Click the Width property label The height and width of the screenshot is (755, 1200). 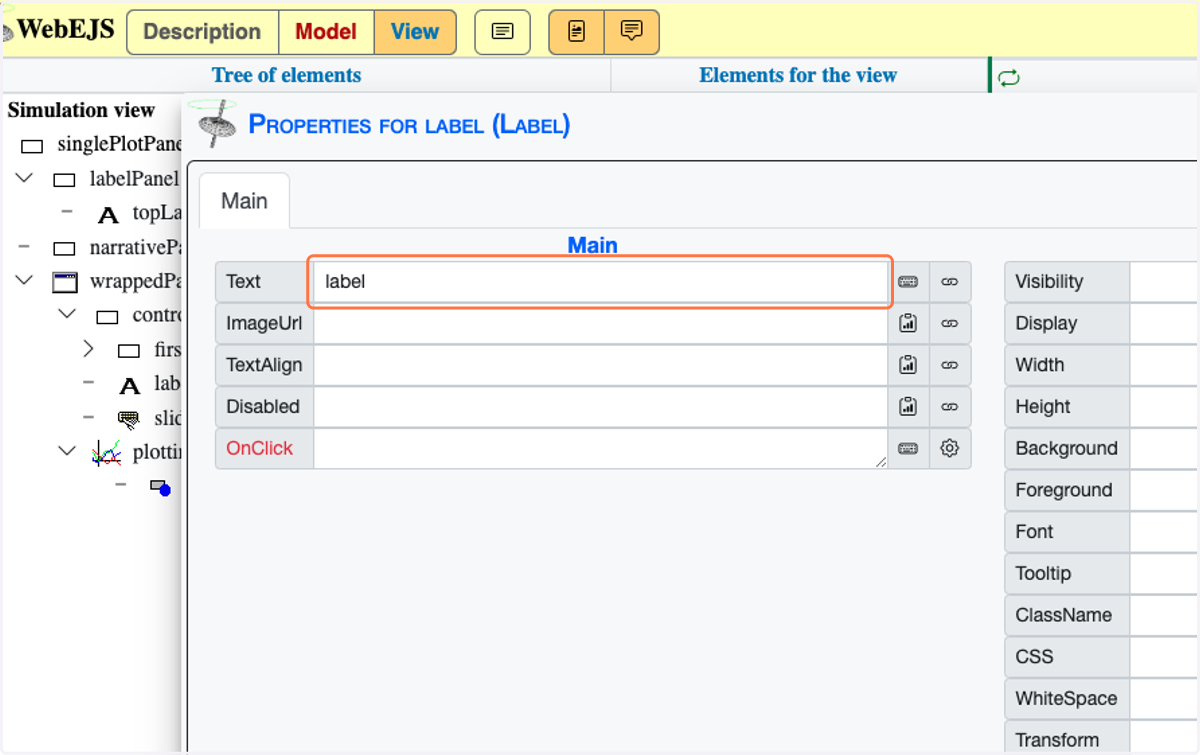(x=1067, y=365)
